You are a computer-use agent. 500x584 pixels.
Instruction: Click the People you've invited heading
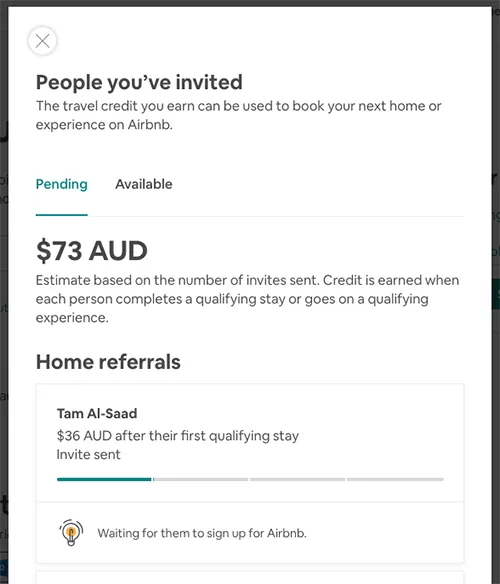point(139,82)
